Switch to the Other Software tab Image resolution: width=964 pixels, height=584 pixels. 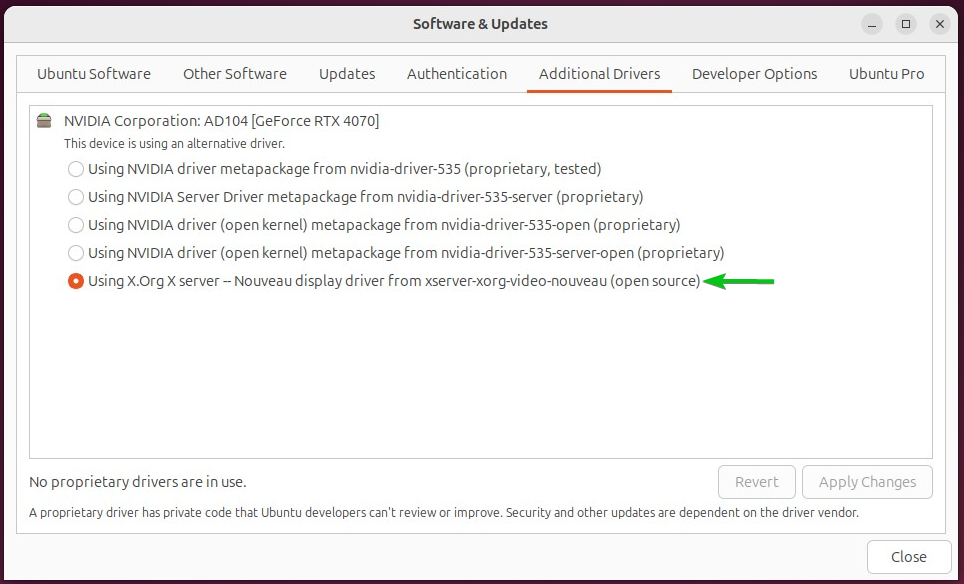pyautogui.click(x=235, y=74)
